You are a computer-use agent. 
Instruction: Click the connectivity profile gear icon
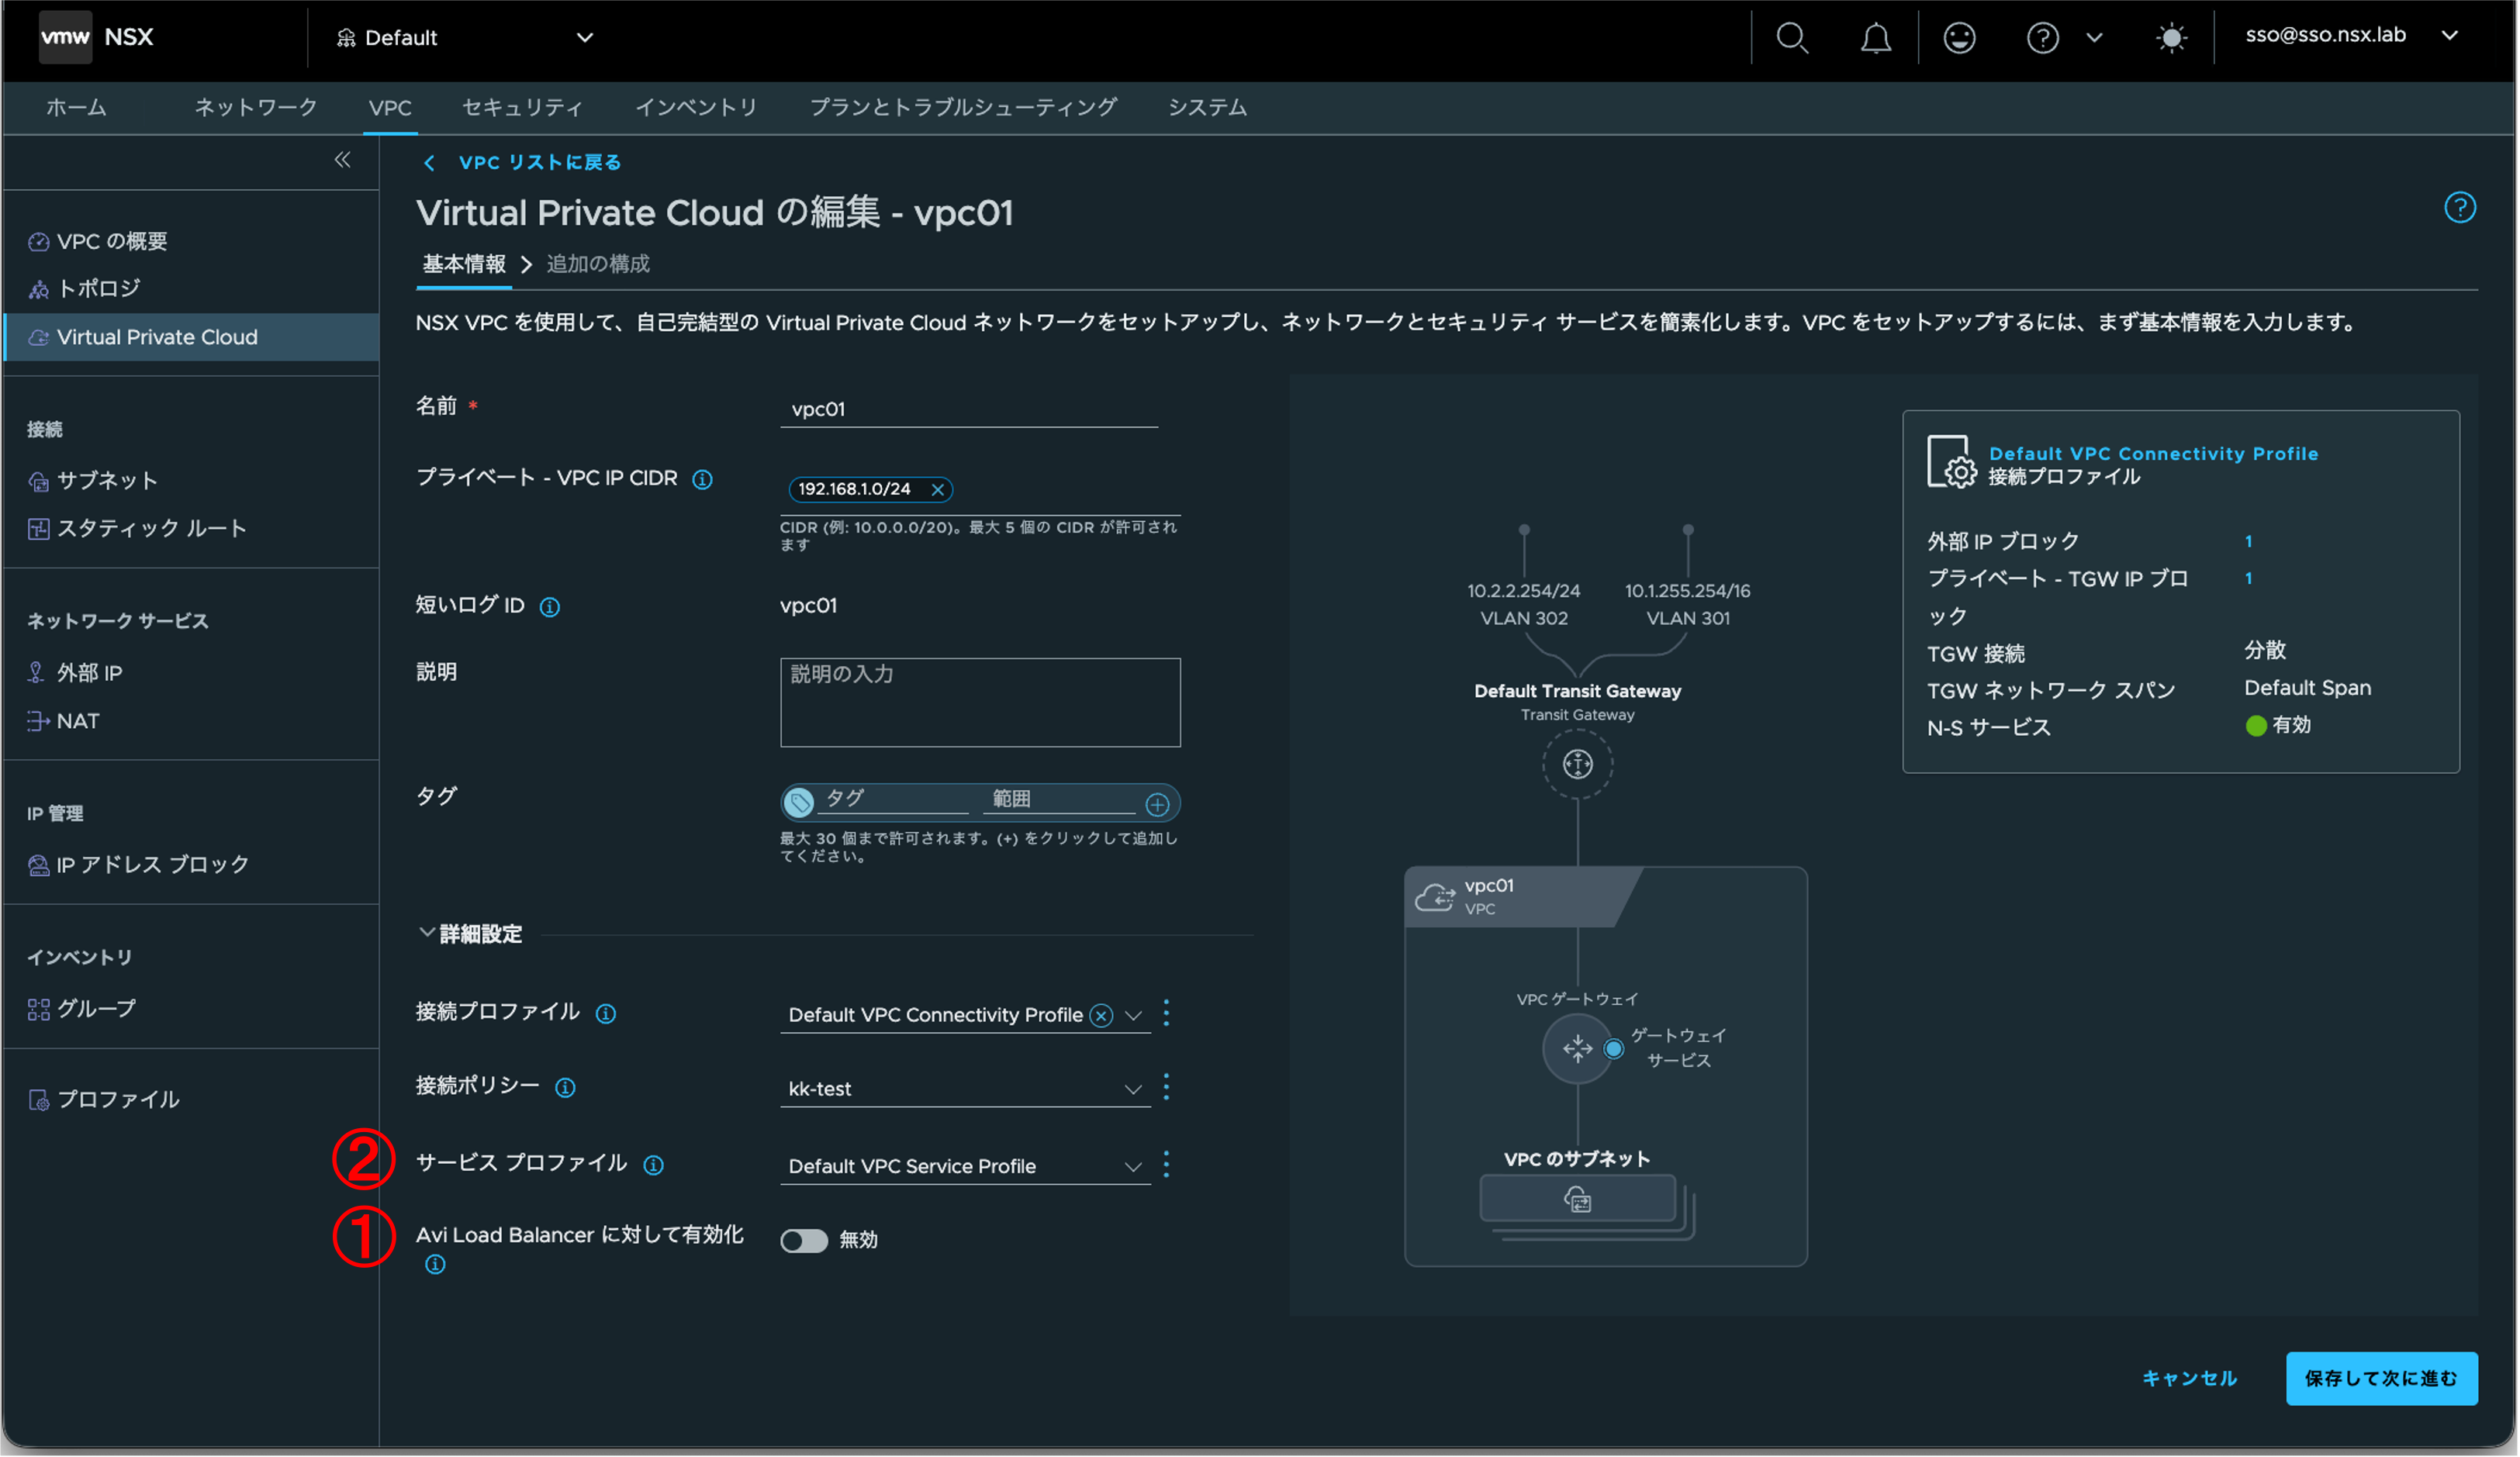pyautogui.click(x=1951, y=461)
